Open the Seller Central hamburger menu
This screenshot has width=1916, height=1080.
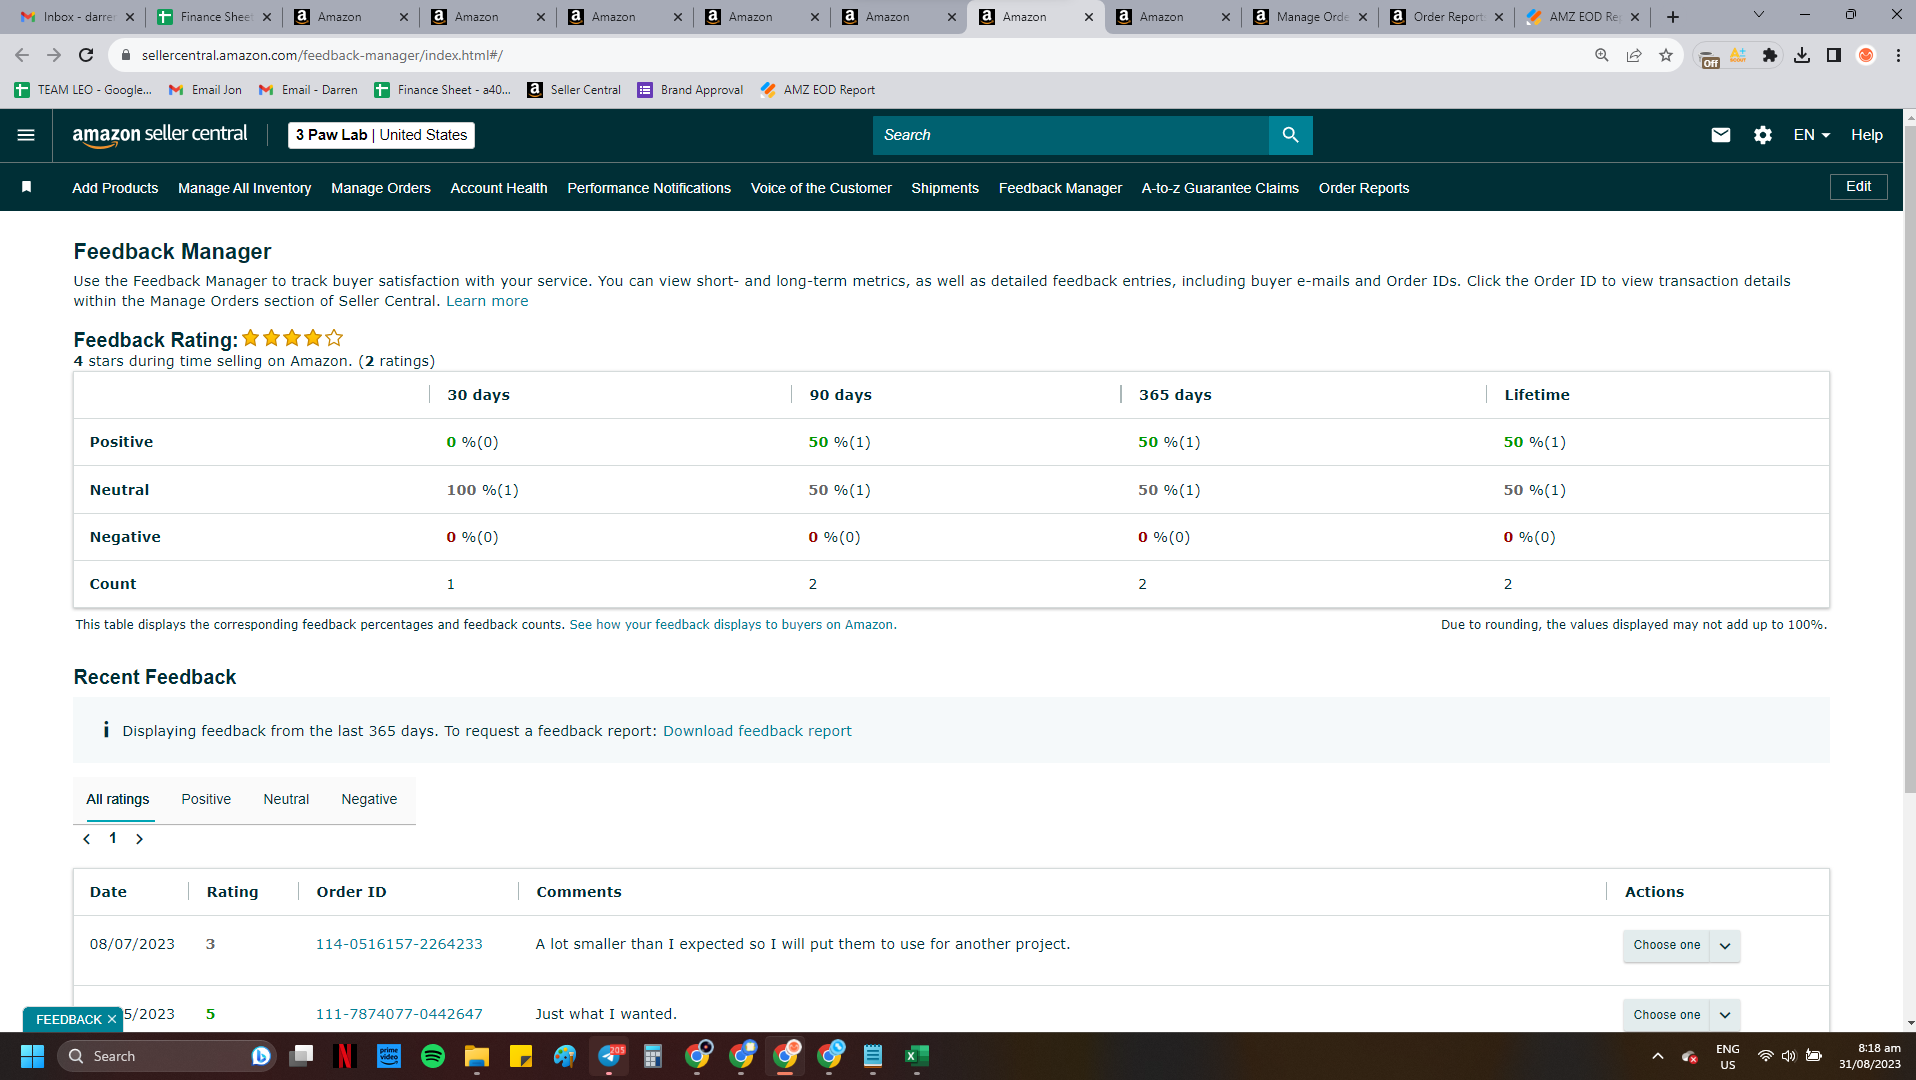26,135
